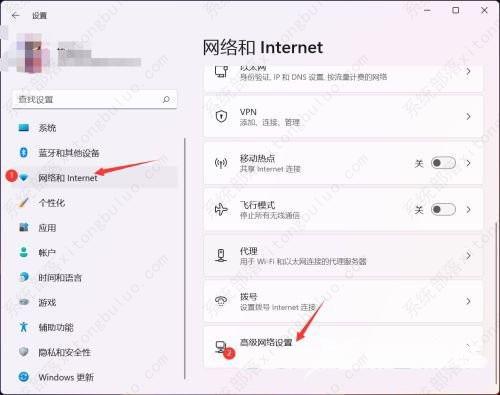Close the Settings window

tap(485, 11)
